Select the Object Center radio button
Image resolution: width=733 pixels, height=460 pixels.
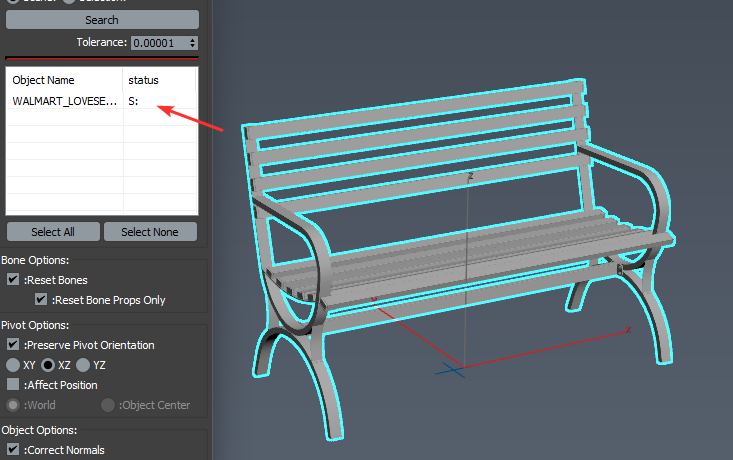point(107,405)
